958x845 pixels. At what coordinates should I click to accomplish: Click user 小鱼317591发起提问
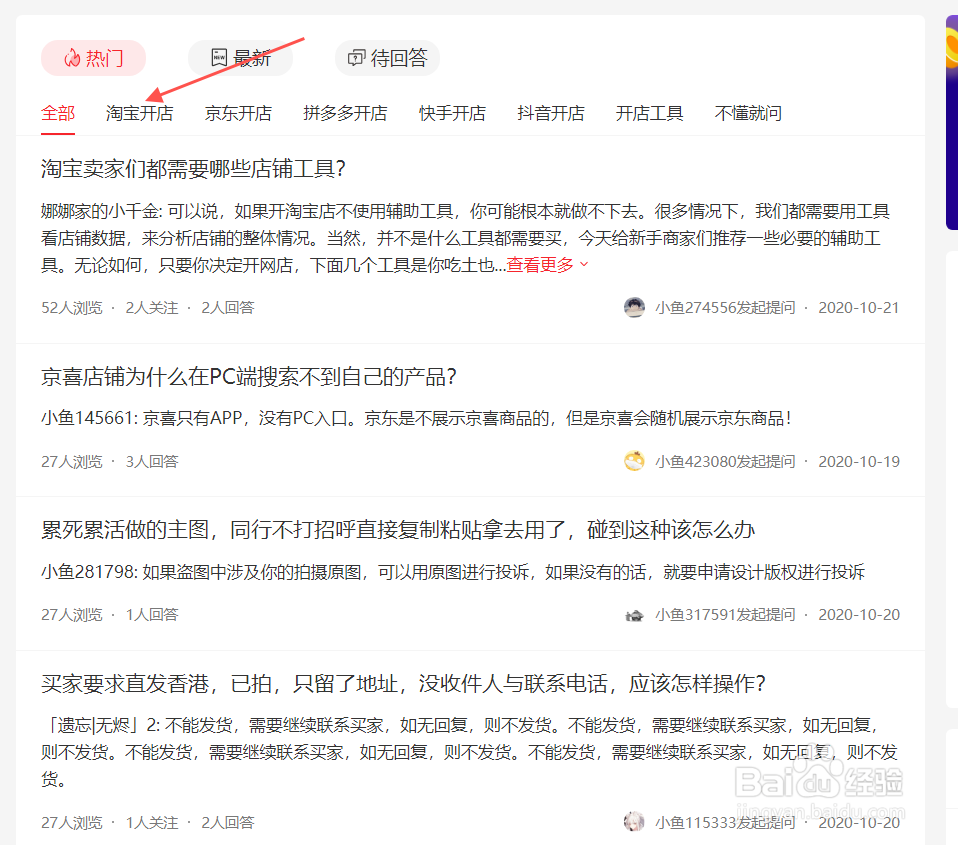[725, 615]
